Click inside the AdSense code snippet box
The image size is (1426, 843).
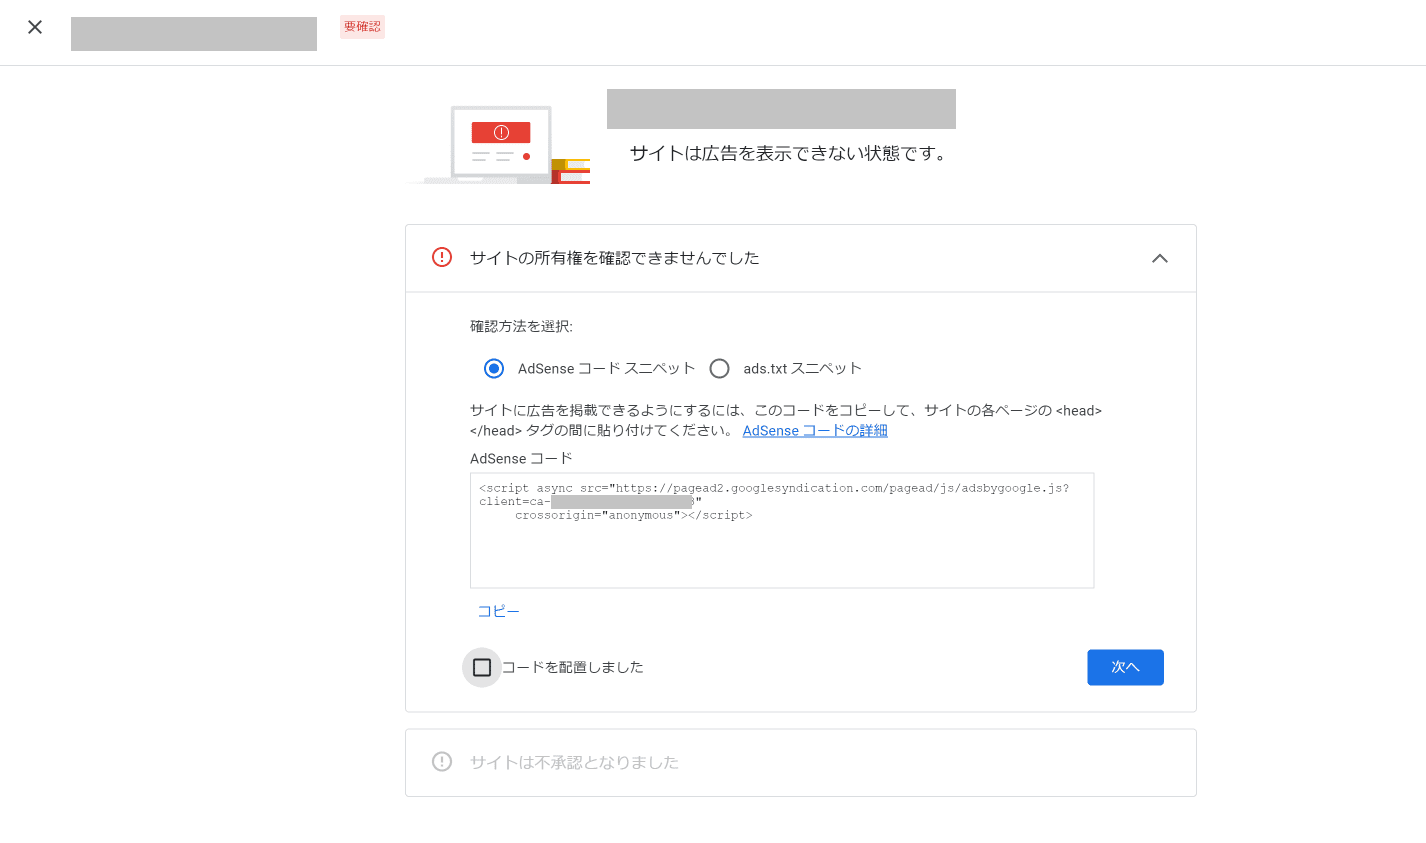[x=781, y=550]
